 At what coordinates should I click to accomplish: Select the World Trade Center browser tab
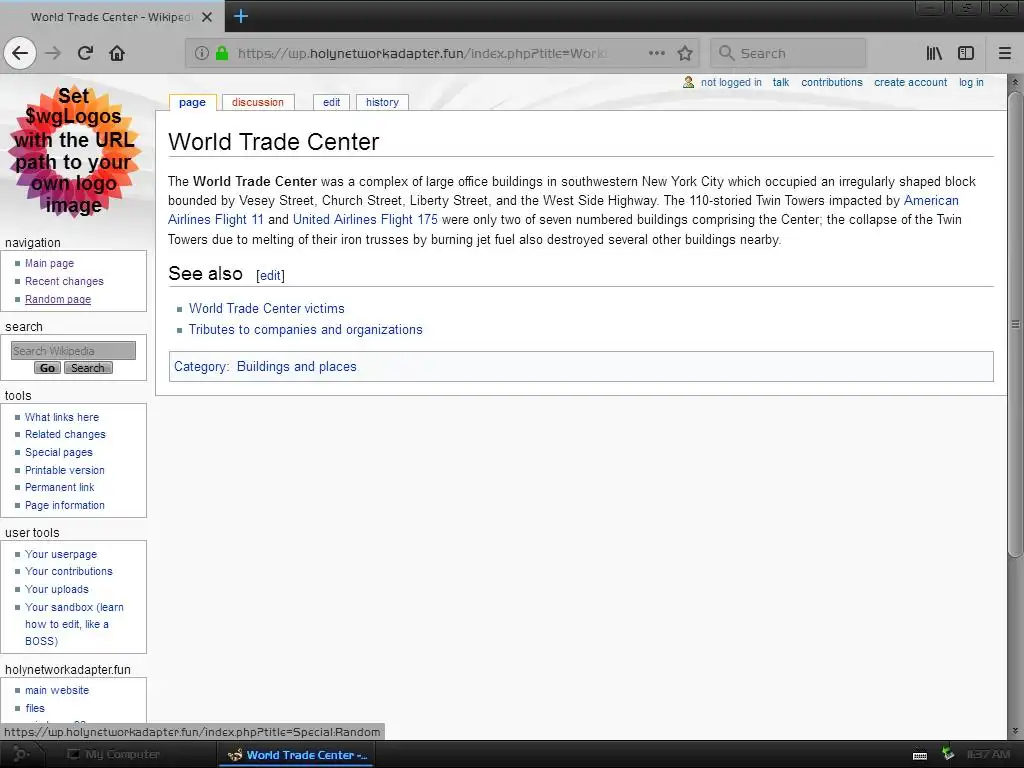110,17
